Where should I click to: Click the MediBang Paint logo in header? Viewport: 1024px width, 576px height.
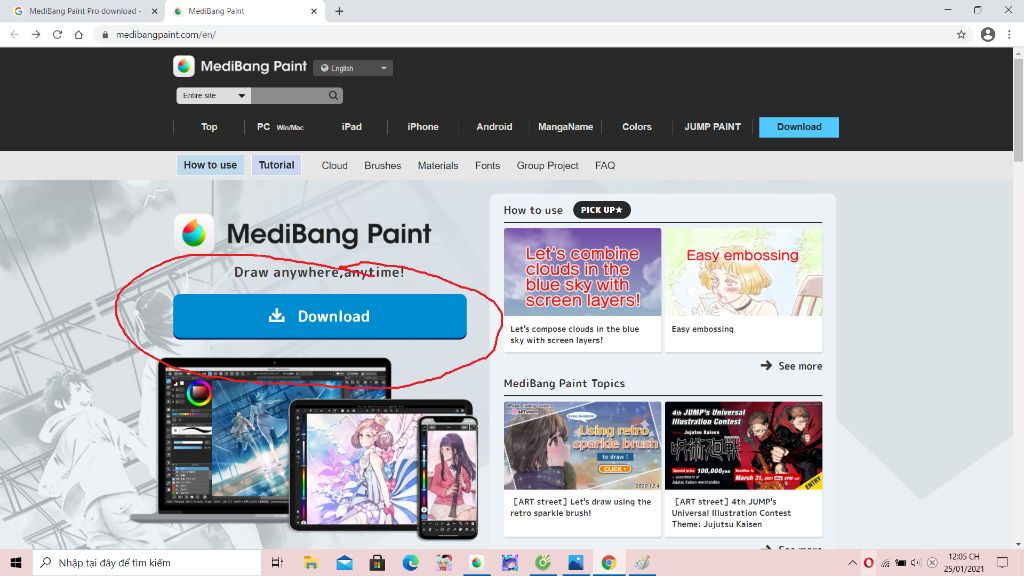(x=240, y=66)
